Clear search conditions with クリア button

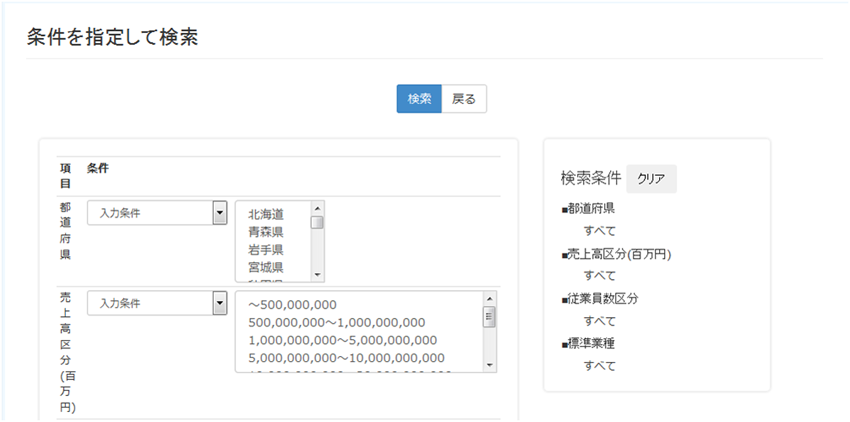(651, 179)
